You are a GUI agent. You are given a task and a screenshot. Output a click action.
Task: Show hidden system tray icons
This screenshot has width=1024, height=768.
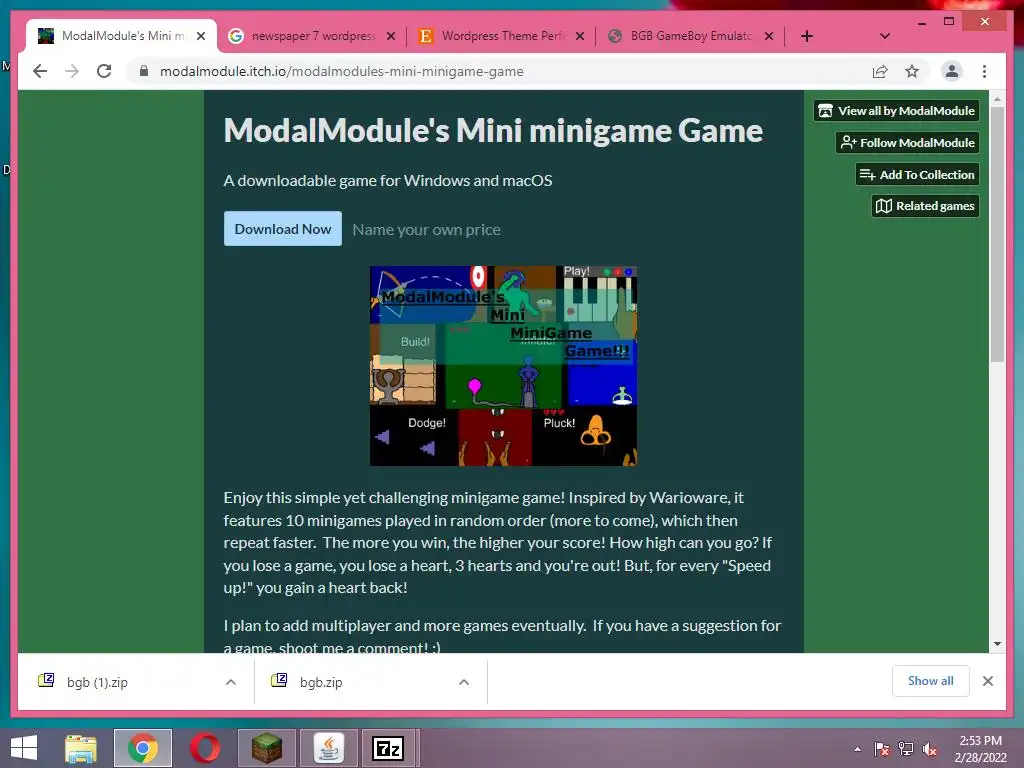click(x=857, y=749)
